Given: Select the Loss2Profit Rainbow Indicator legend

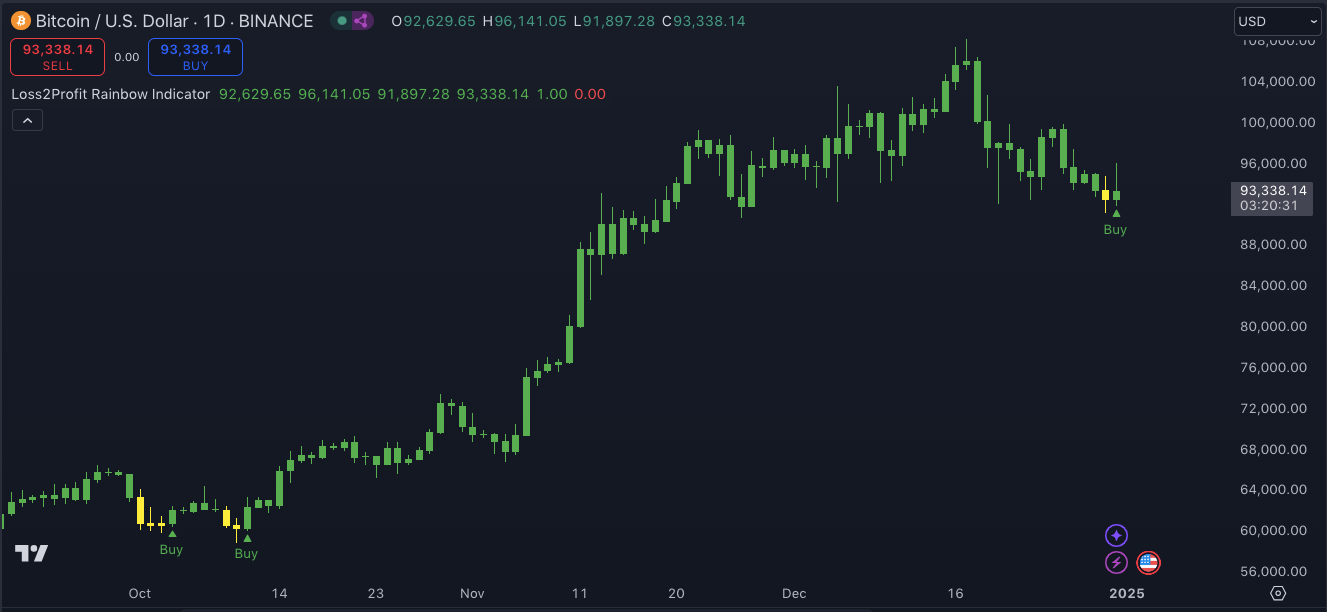Looking at the screenshot, I should 111,94.
